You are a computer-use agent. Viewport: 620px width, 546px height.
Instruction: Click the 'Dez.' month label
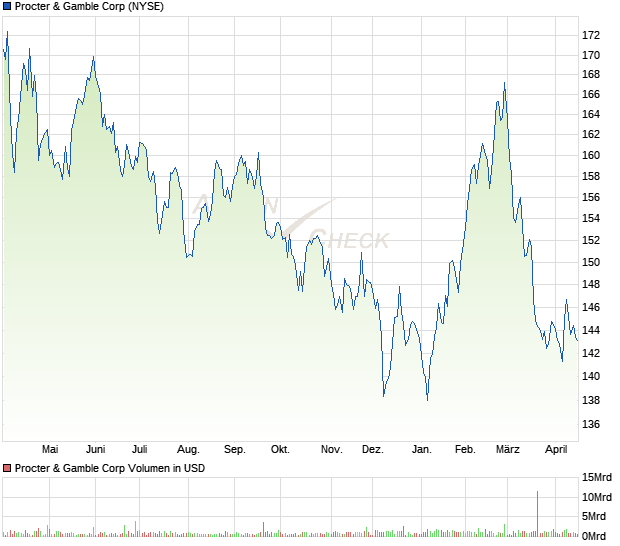tap(372, 449)
